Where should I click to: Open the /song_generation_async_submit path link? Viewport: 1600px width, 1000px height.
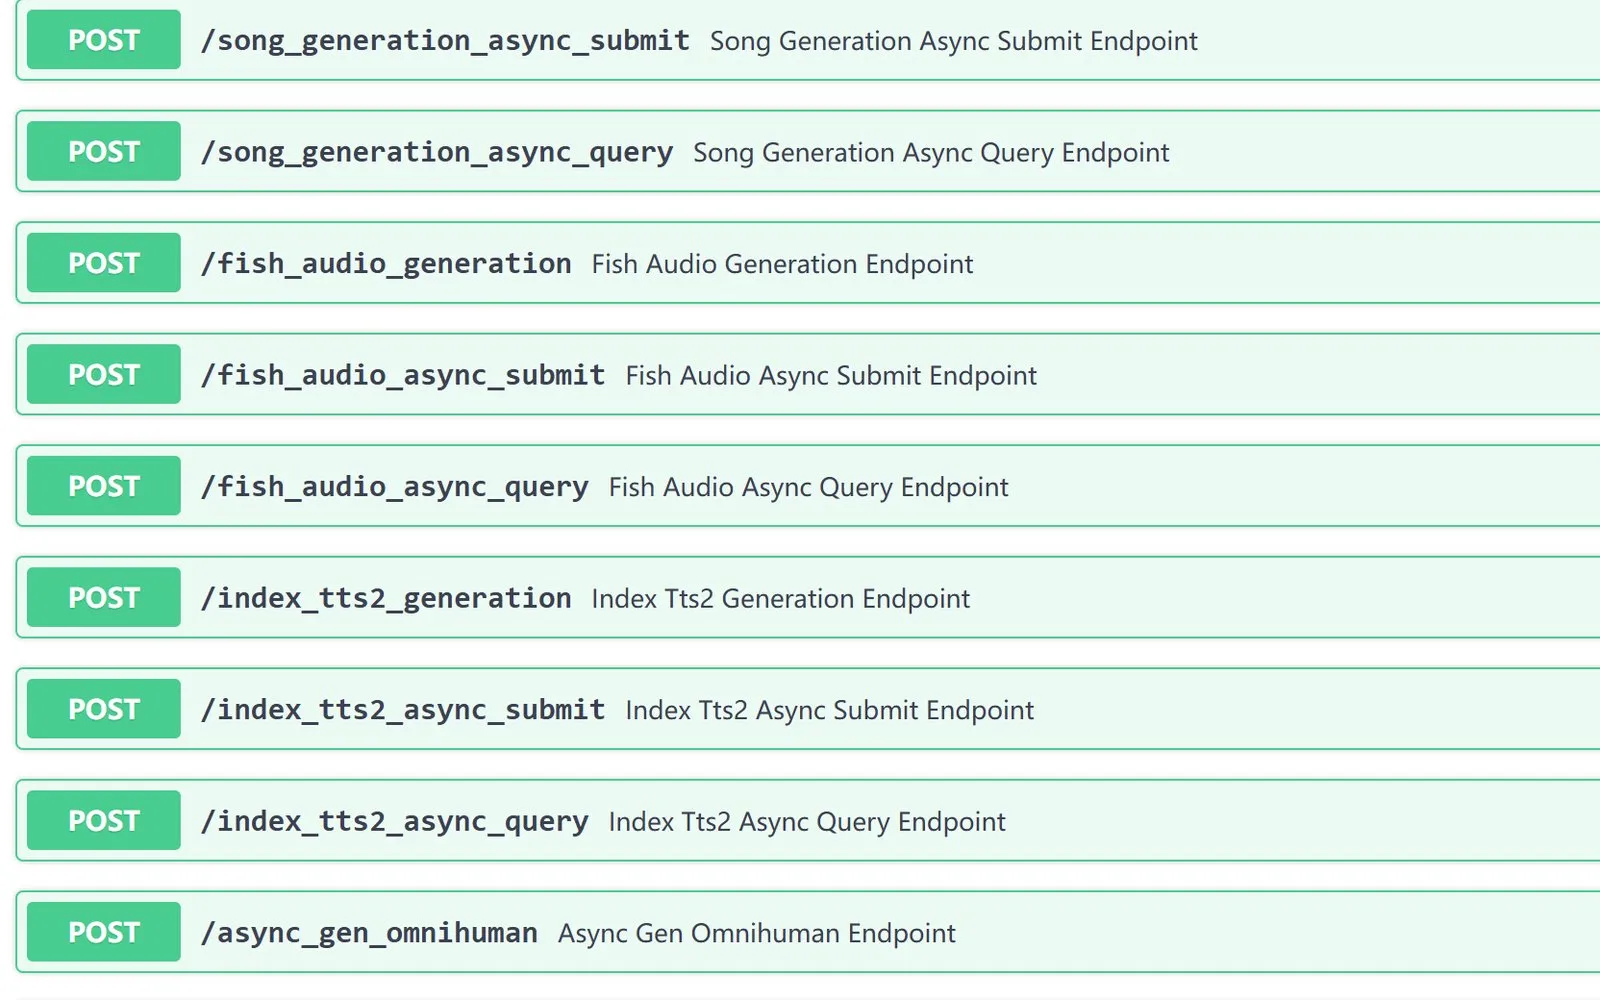445,41
